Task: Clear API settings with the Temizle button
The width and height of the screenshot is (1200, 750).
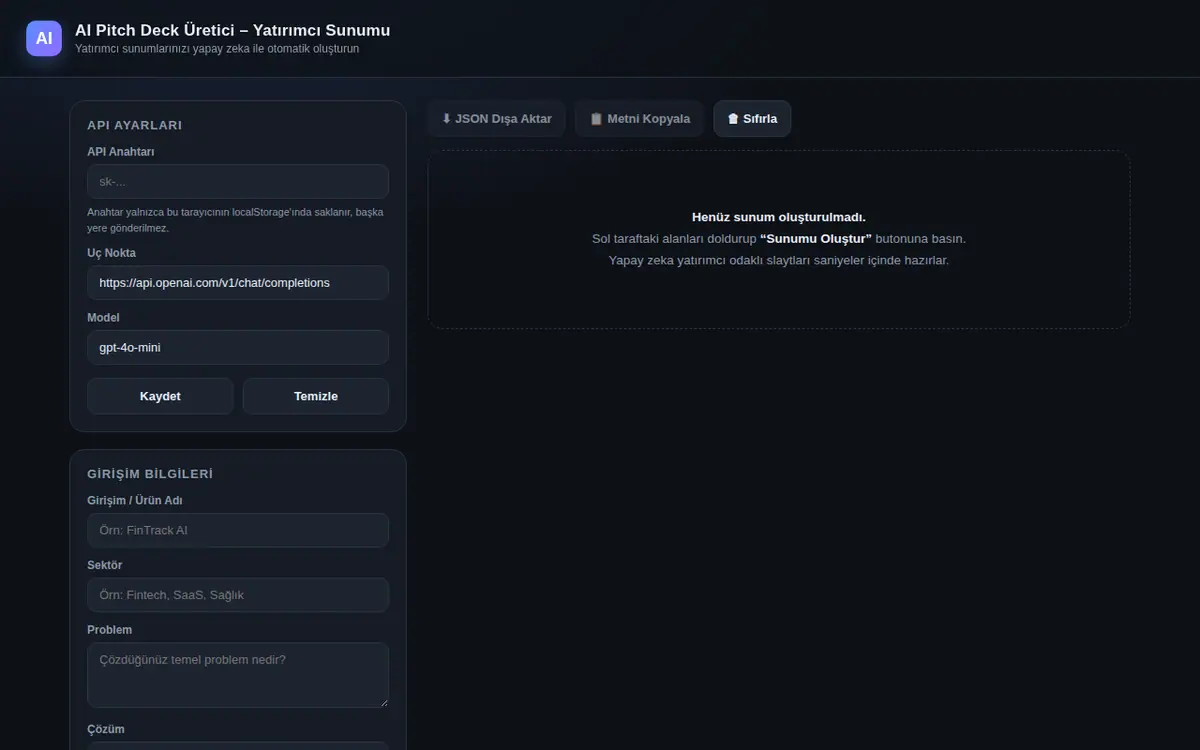Action: pos(316,396)
